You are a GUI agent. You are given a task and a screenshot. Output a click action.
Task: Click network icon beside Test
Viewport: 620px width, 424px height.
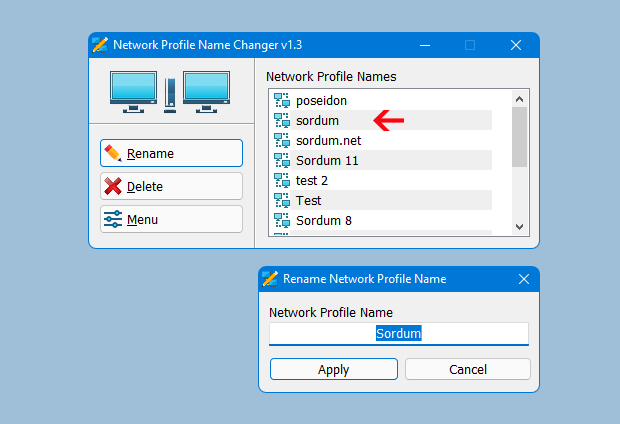click(282, 200)
